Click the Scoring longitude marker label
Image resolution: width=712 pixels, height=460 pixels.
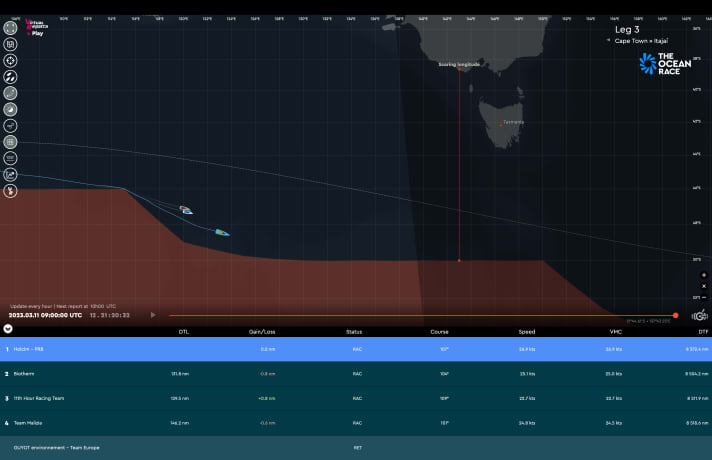click(459, 64)
